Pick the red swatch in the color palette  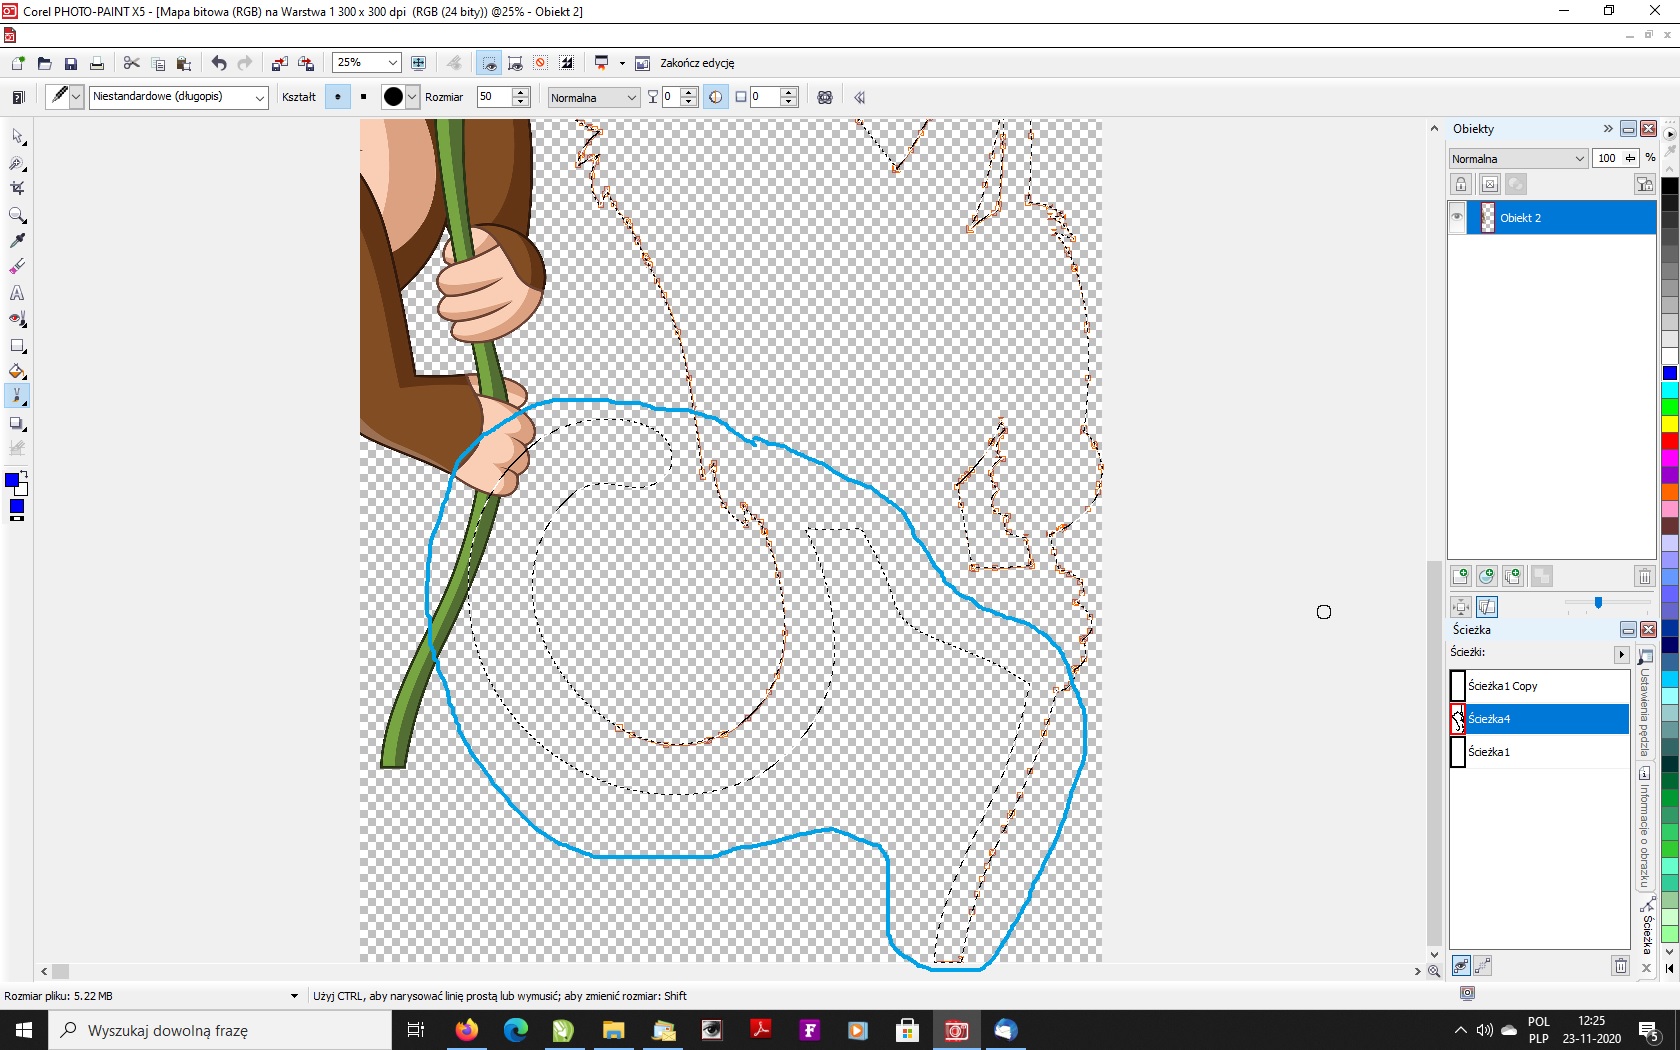[1669, 441]
